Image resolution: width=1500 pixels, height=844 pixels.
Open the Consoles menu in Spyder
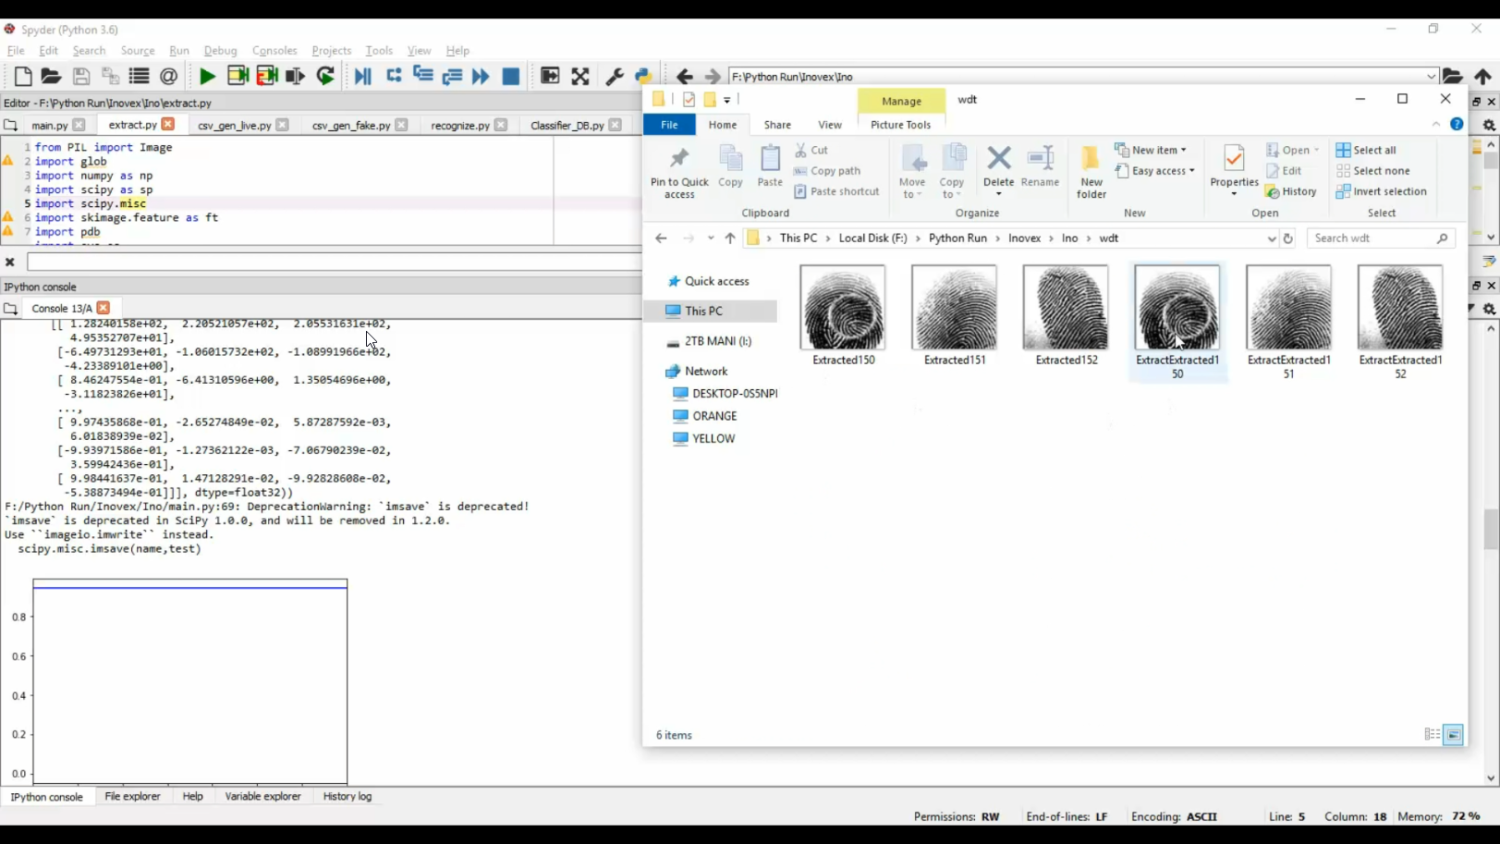(x=275, y=50)
